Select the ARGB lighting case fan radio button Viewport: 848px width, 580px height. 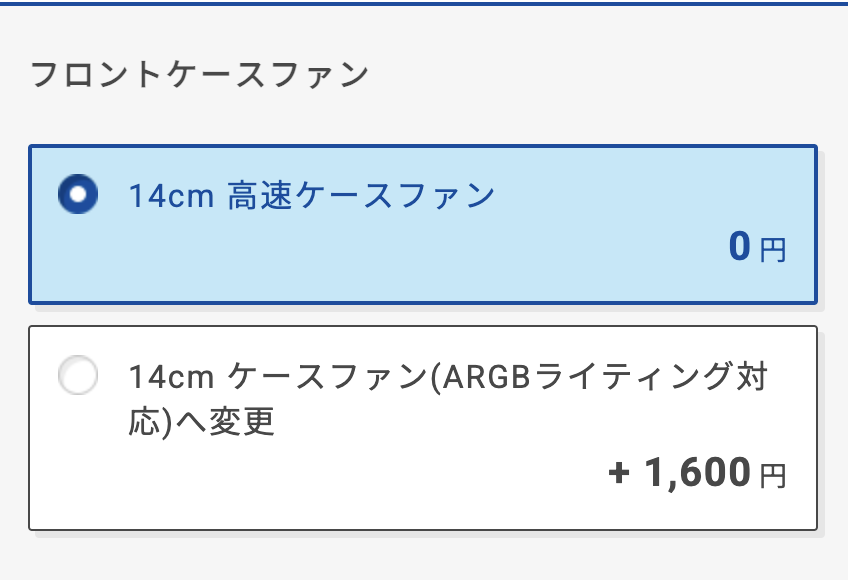(x=79, y=377)
